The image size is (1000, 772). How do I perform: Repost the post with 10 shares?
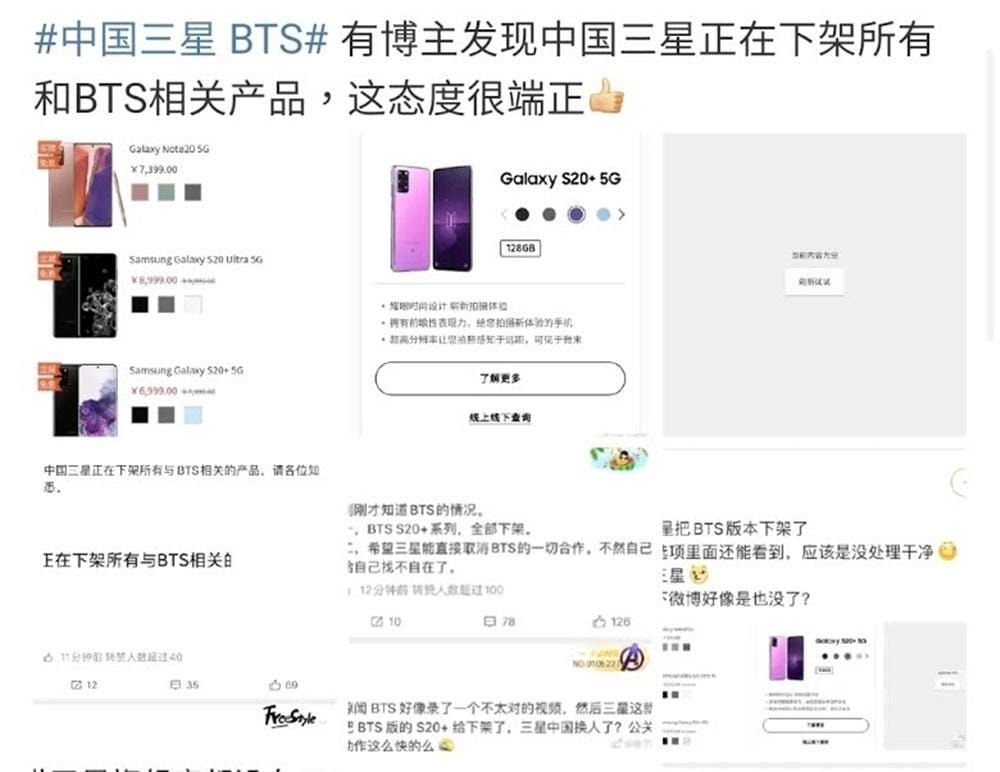pos(386,621)
